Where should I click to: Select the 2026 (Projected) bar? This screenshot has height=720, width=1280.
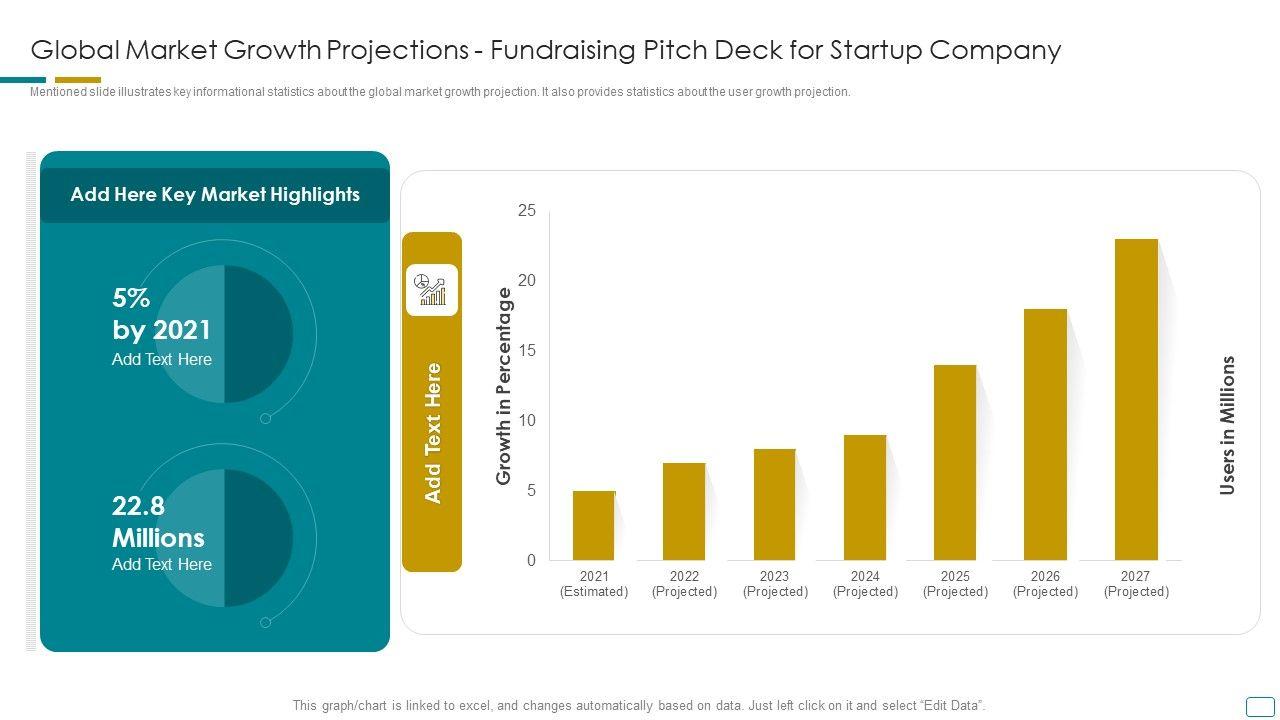[x=1045, y=434]
